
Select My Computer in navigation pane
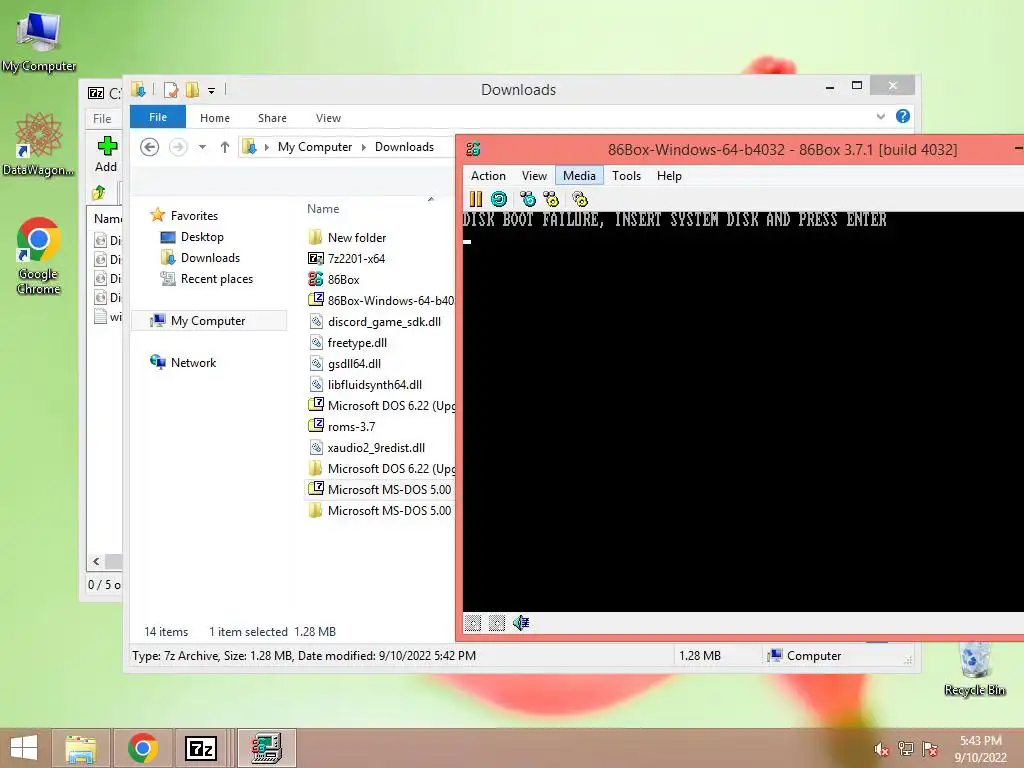pyautogui.click(x=208, y=321)
